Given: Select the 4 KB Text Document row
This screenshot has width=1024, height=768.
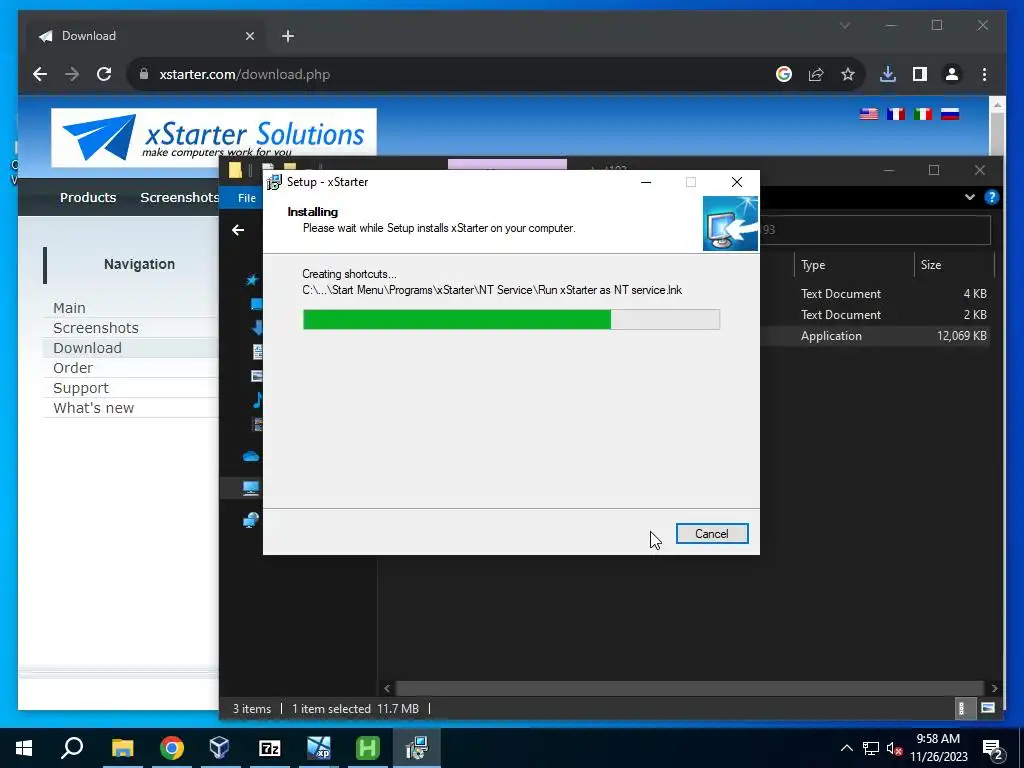Looking at the screenshot, I should (x=875, y=294).
